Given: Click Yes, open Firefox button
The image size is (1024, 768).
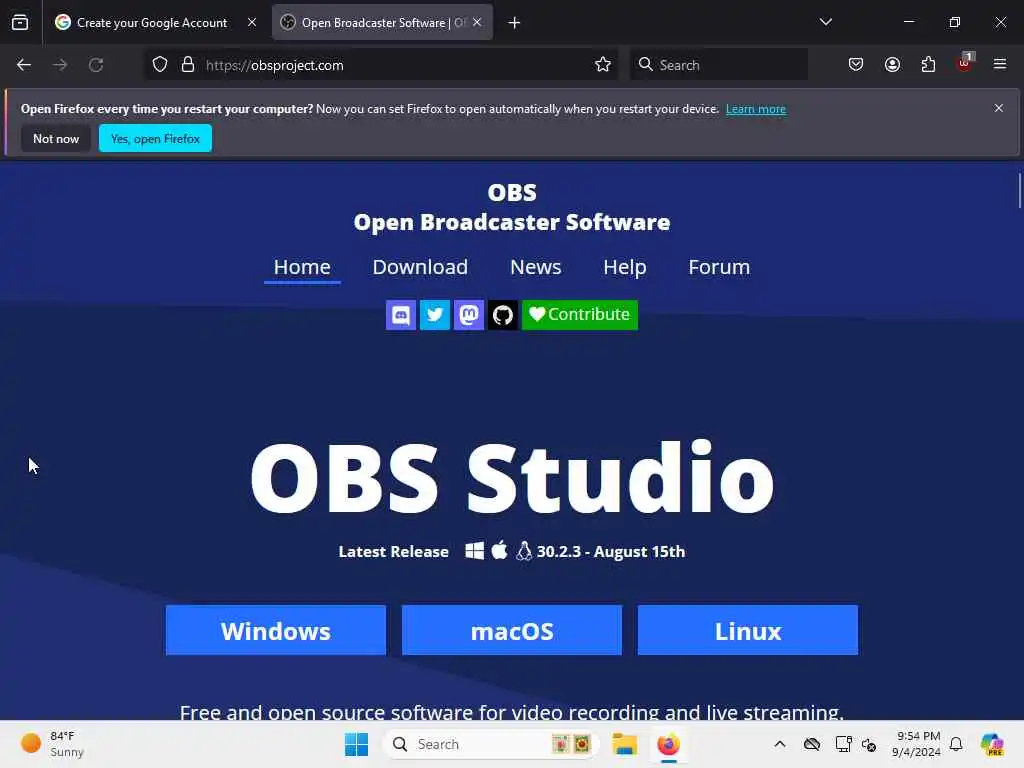Looking at the screenshot, I should (155, 138).
